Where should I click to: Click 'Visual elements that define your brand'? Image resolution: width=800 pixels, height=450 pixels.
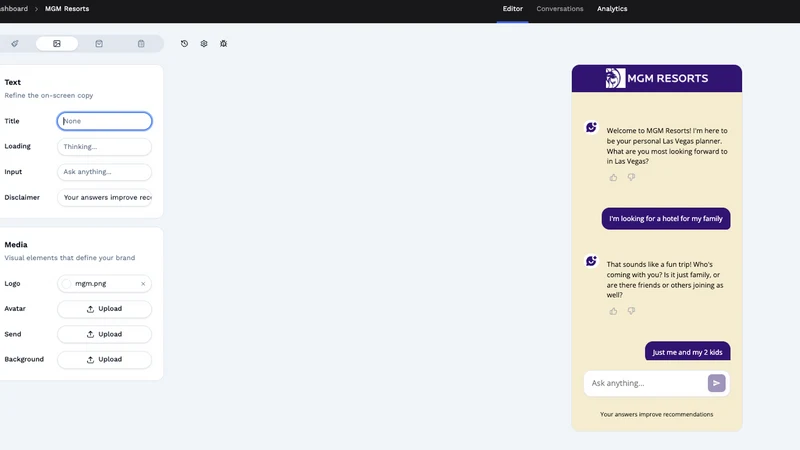(x=70, y=258)
